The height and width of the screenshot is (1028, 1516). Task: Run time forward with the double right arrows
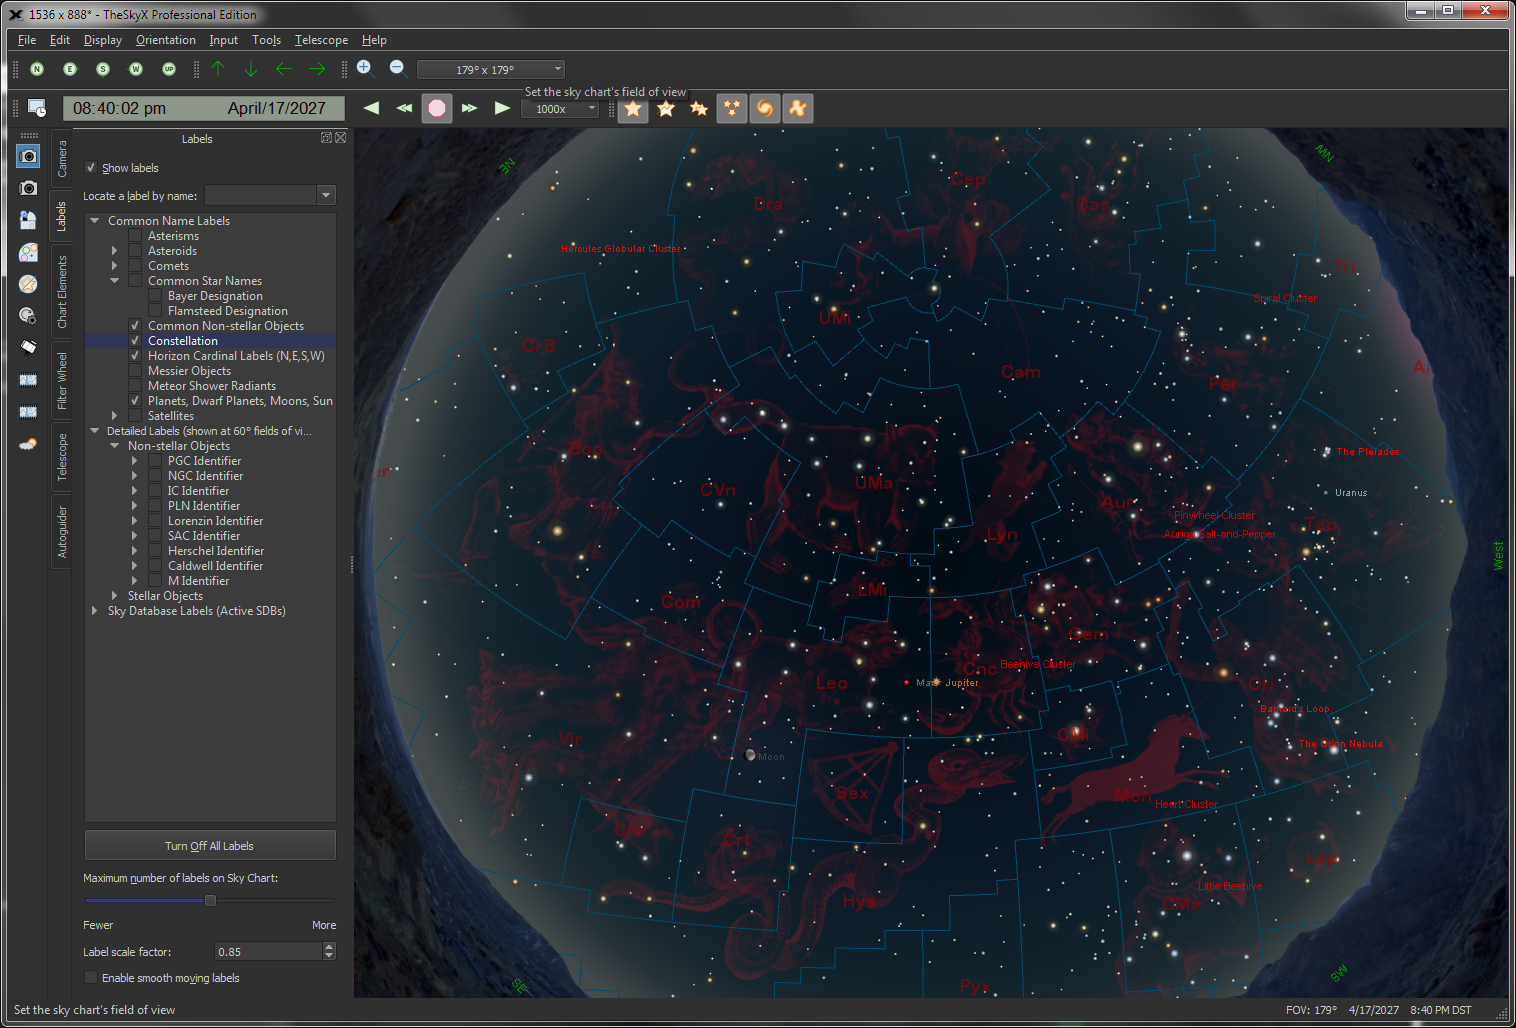[x=470, y=108]
